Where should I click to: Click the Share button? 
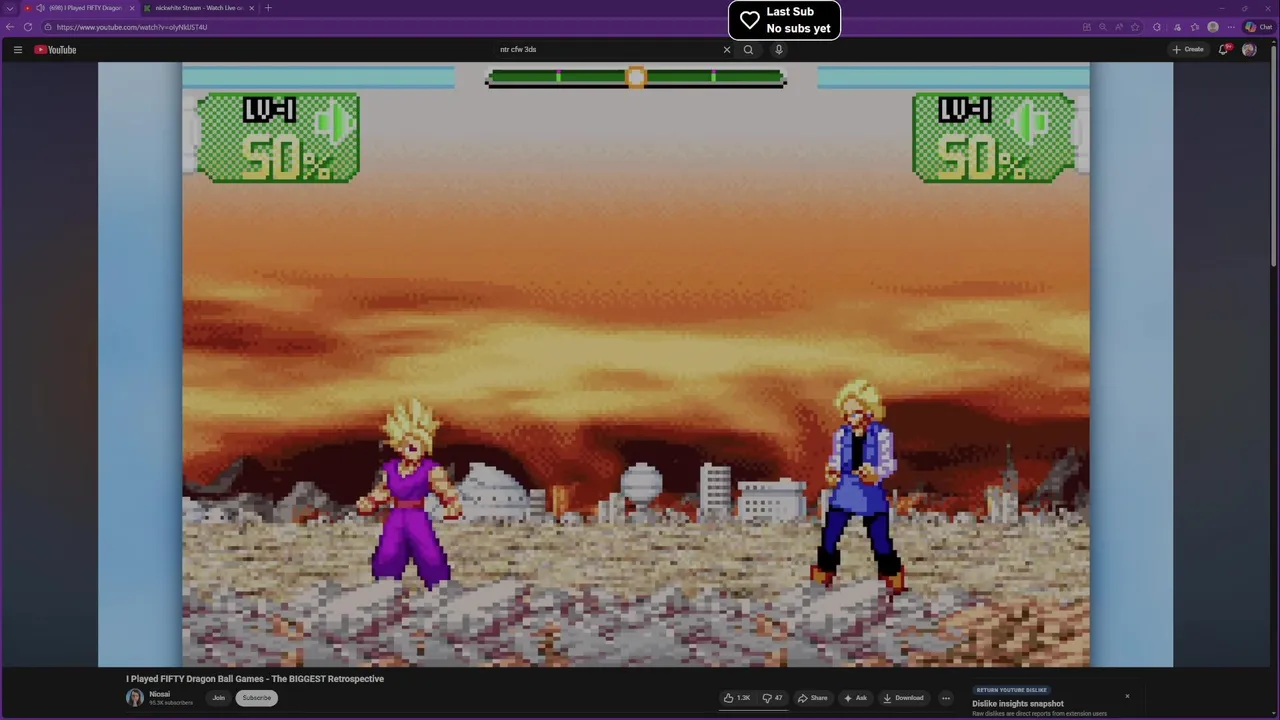click(x=812, y=698)
